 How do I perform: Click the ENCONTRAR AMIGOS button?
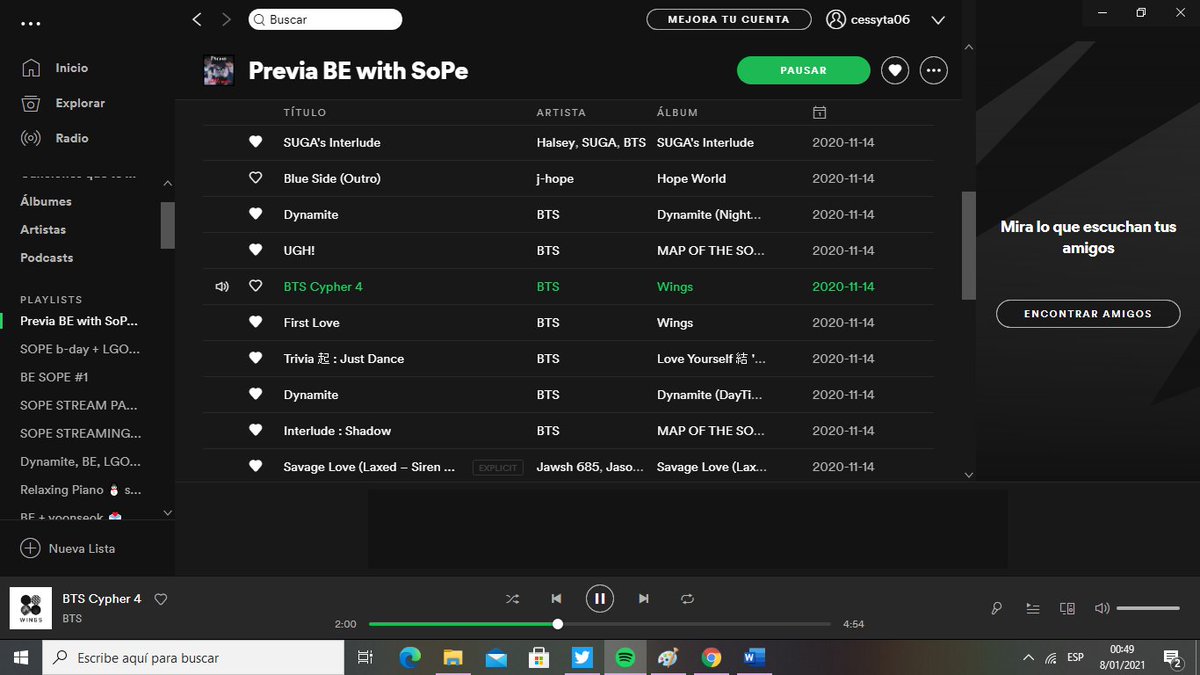[1088, 313]
